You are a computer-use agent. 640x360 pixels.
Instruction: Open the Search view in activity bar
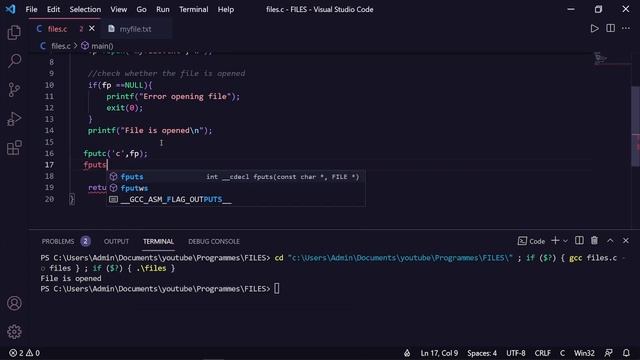pyautogui.click(x=14, y=61)
